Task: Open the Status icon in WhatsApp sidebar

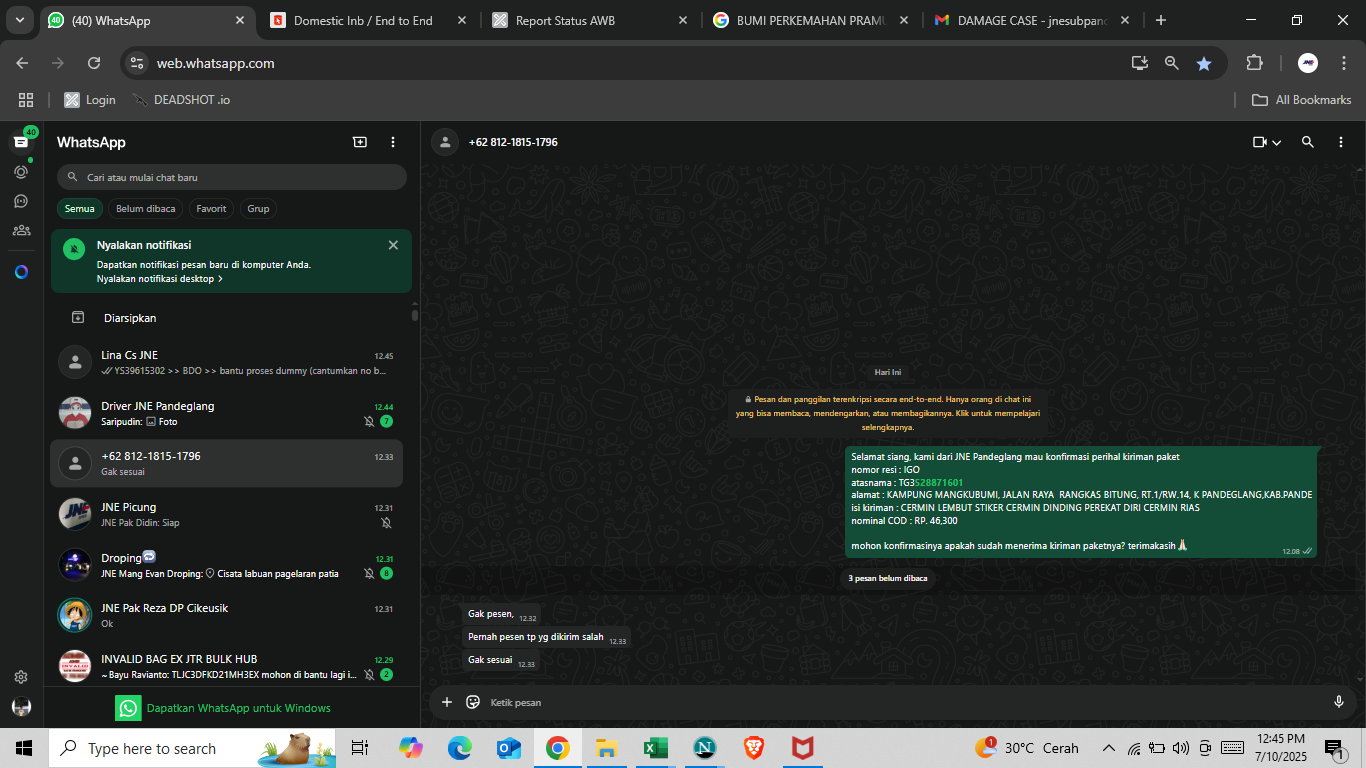Action: (x=21, y=172)
